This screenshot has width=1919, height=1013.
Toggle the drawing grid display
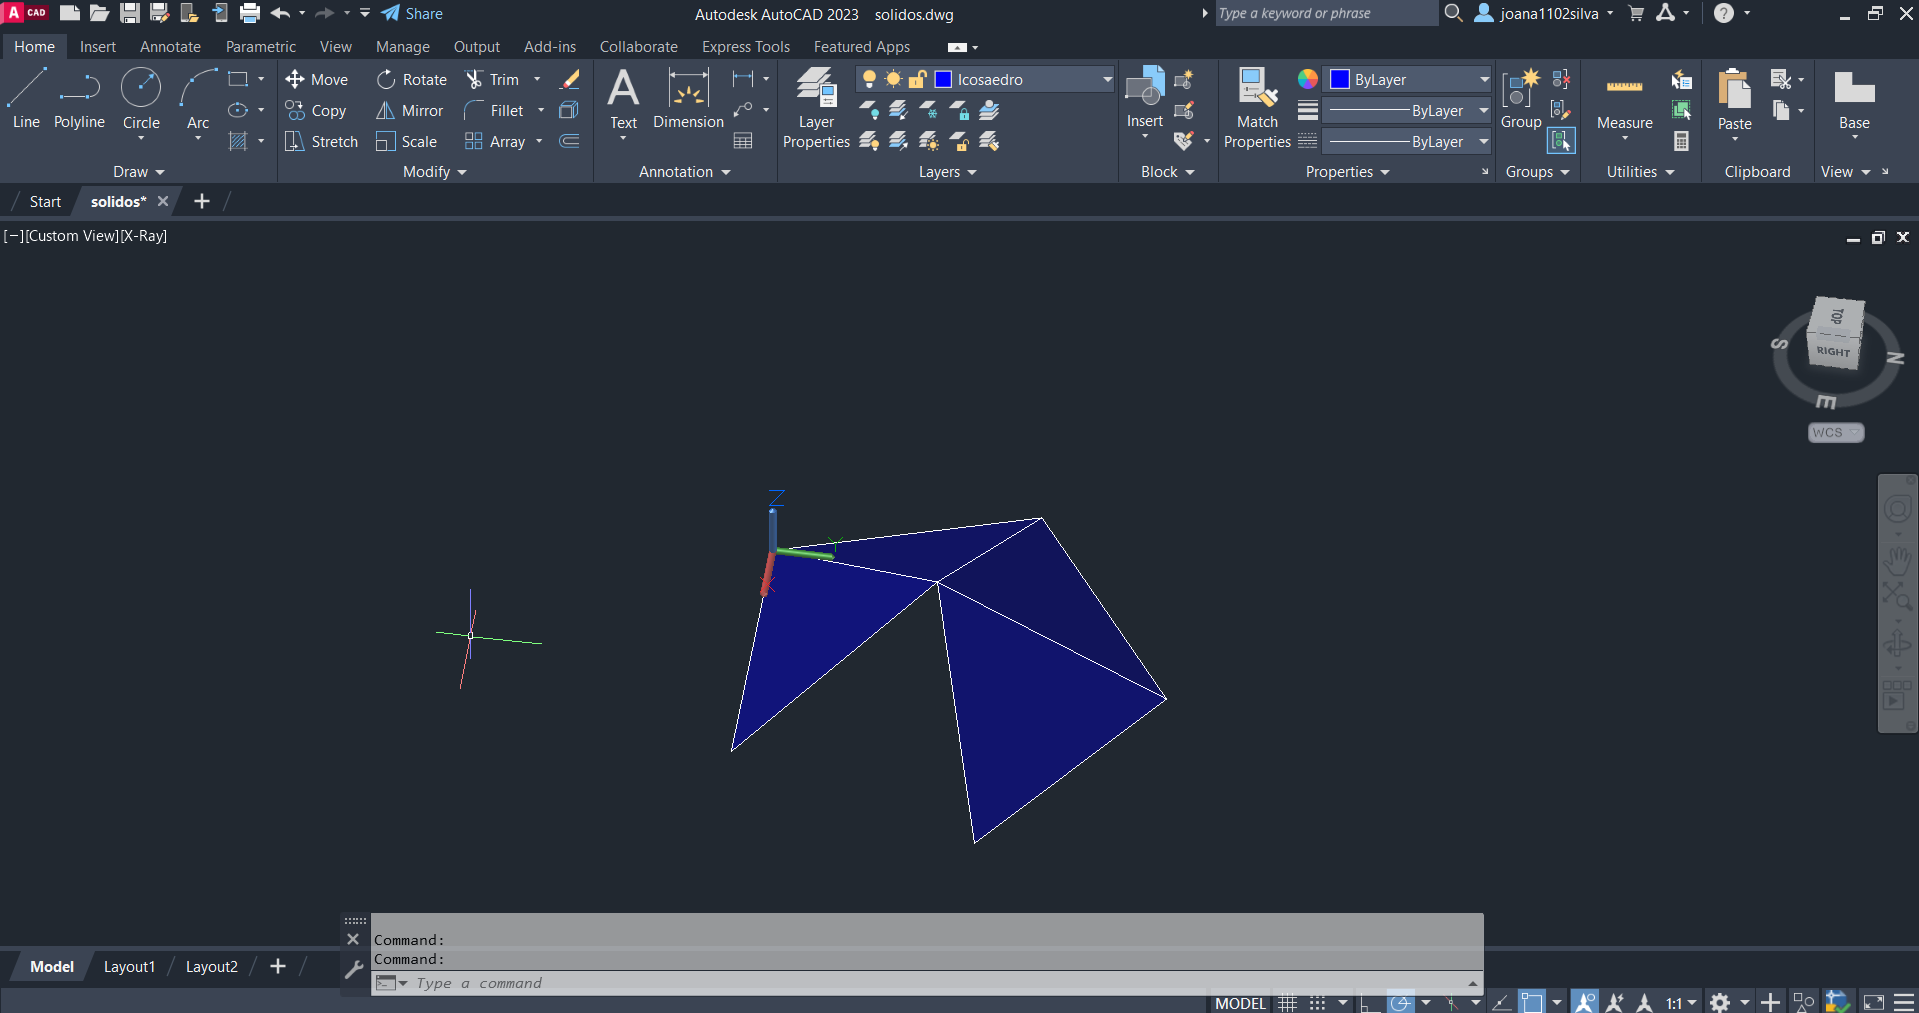1288,1002
